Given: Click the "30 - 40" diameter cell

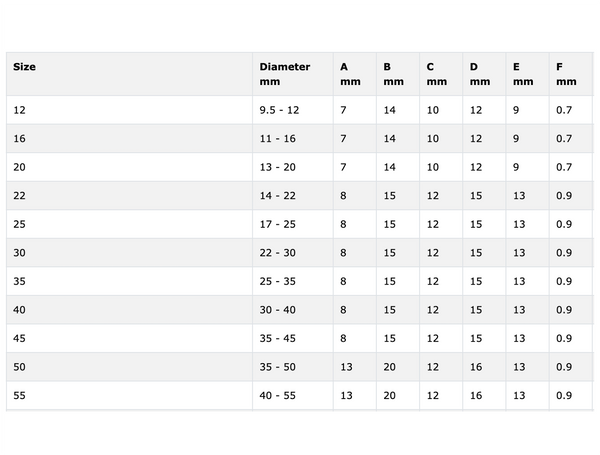Looking at the screenshot, I should (x=276, y=310).
